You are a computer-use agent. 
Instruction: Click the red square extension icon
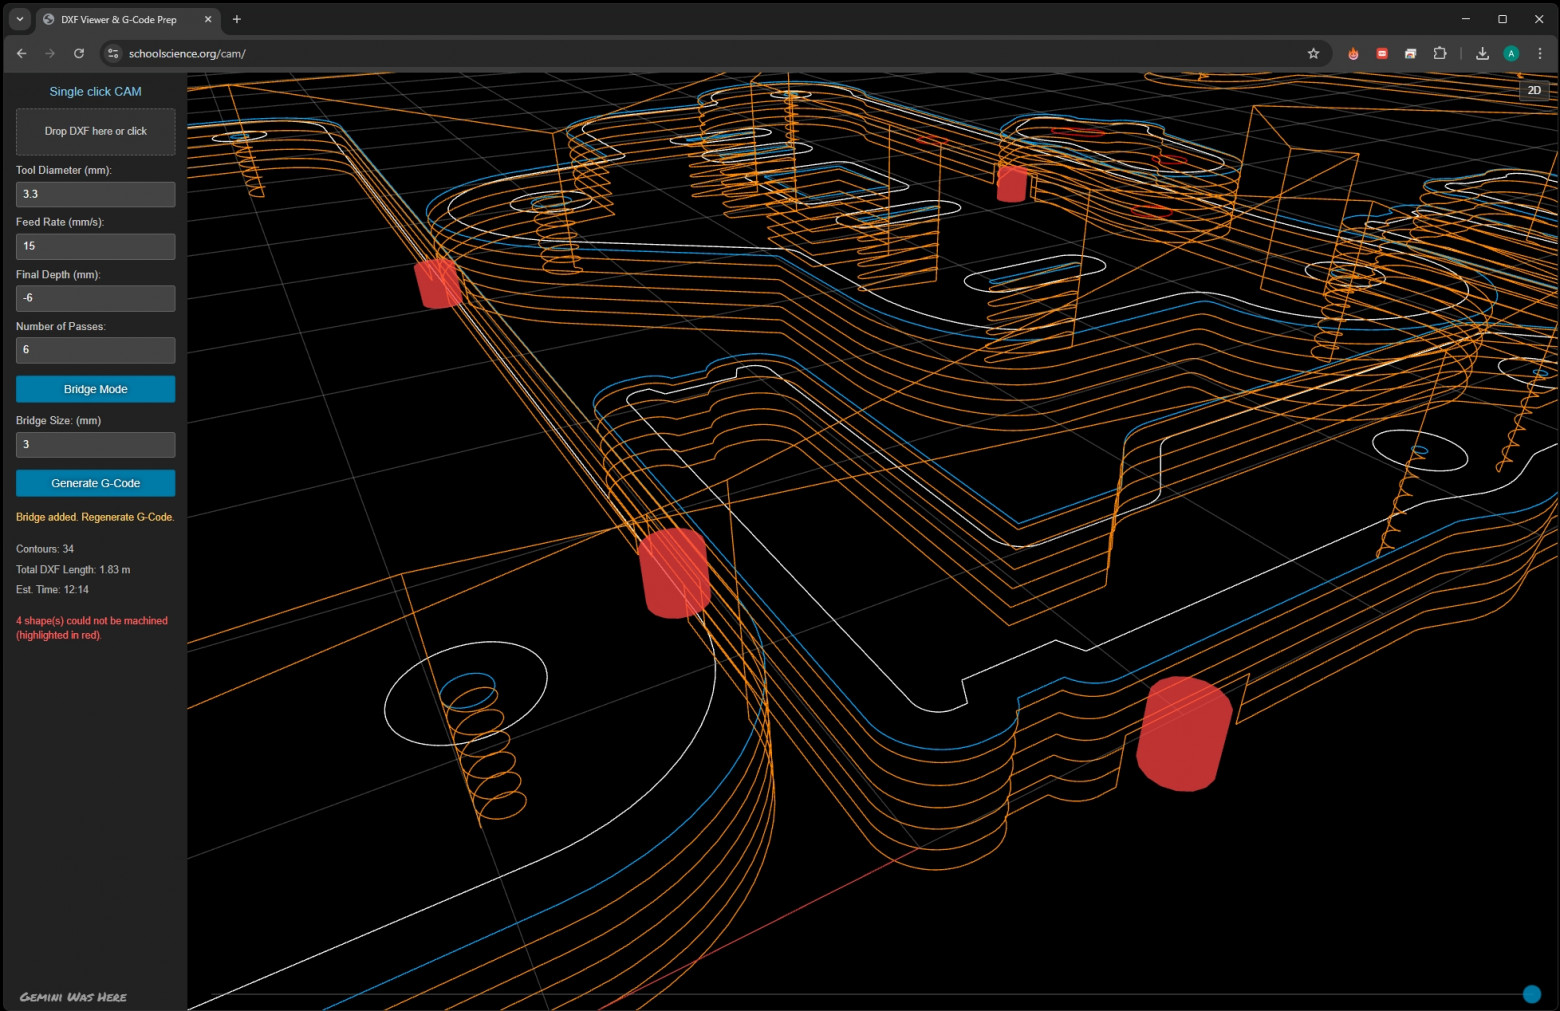pyautogui.click(x=1382, y=54)
